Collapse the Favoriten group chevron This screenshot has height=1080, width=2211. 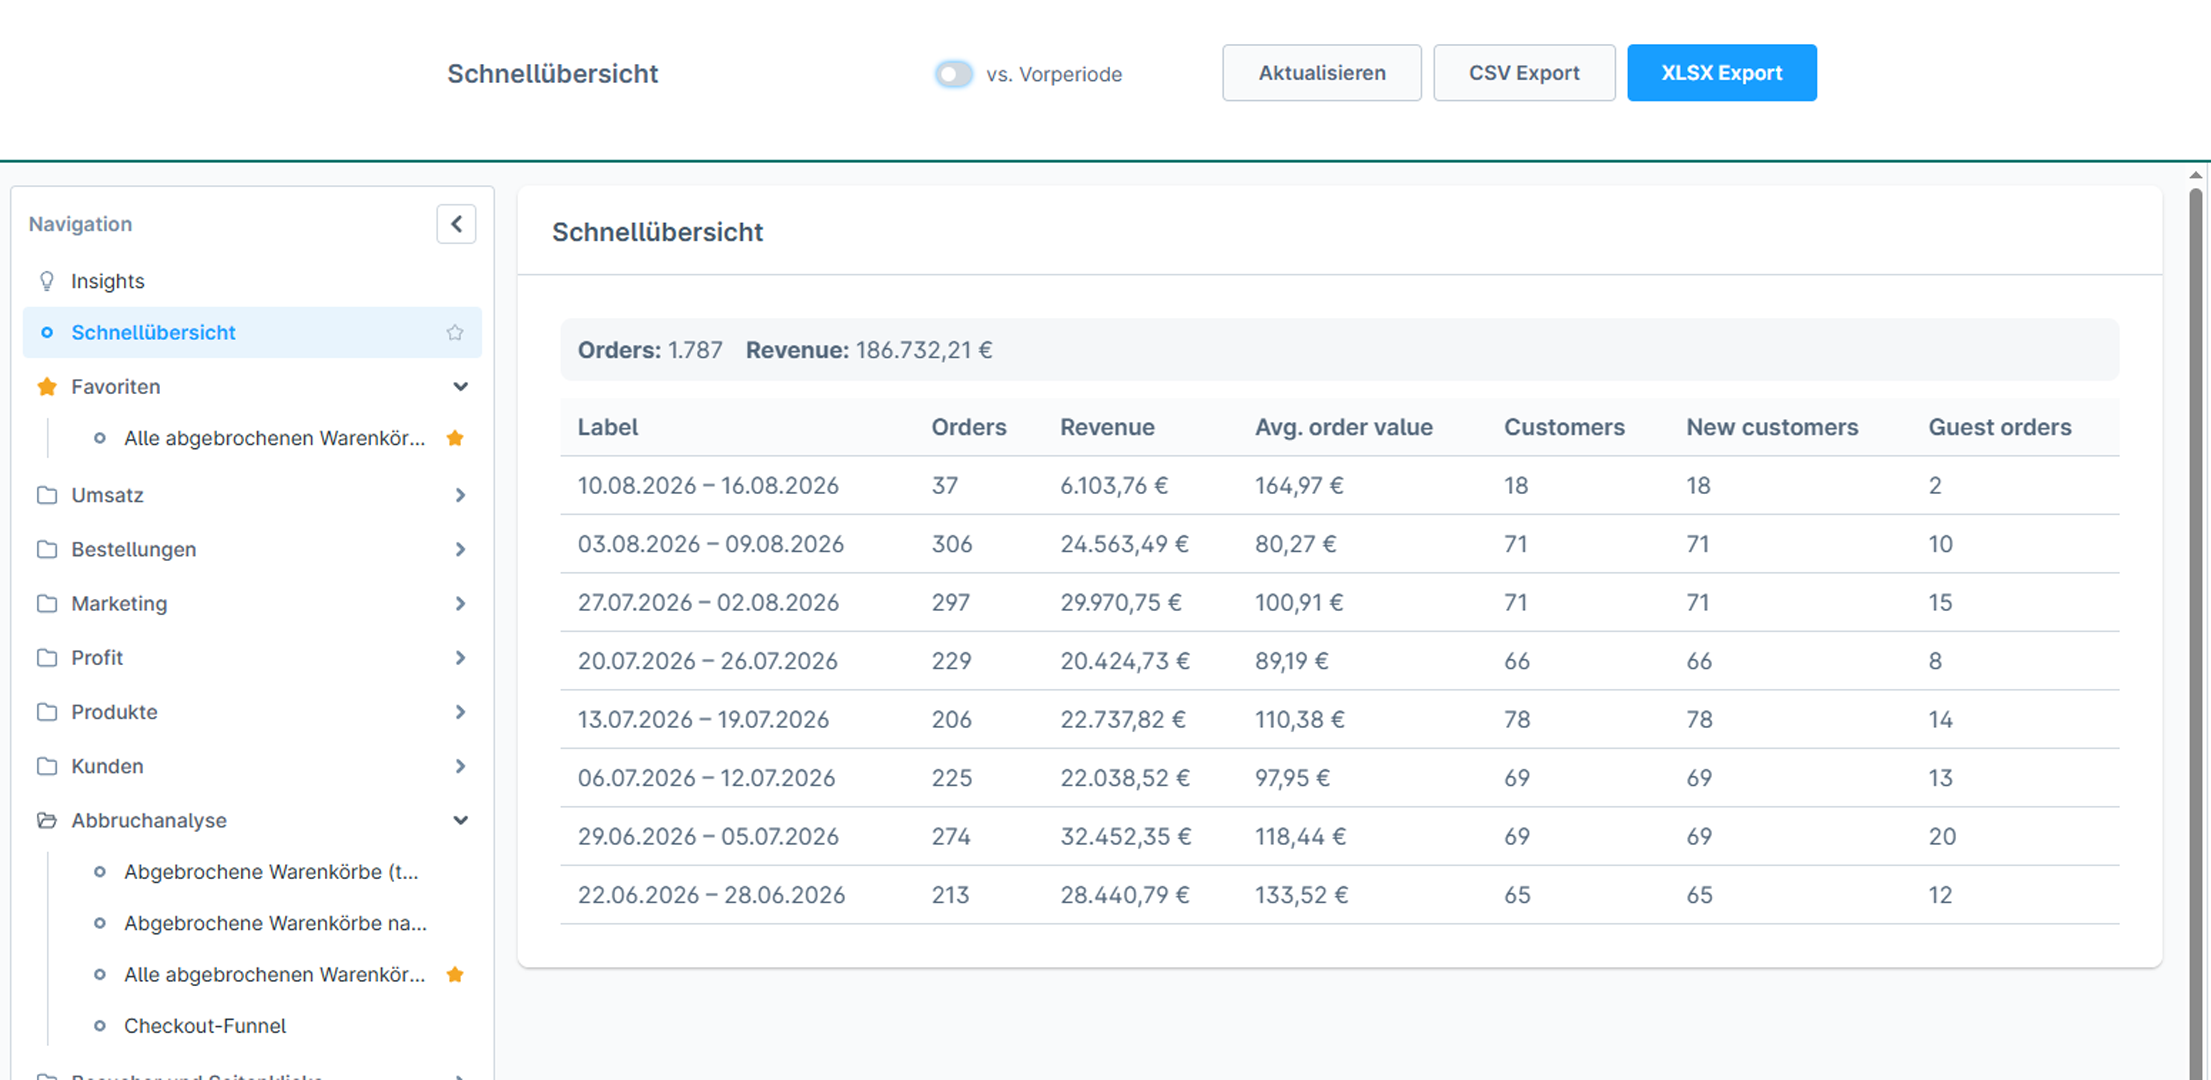click(x=460, y=387)
